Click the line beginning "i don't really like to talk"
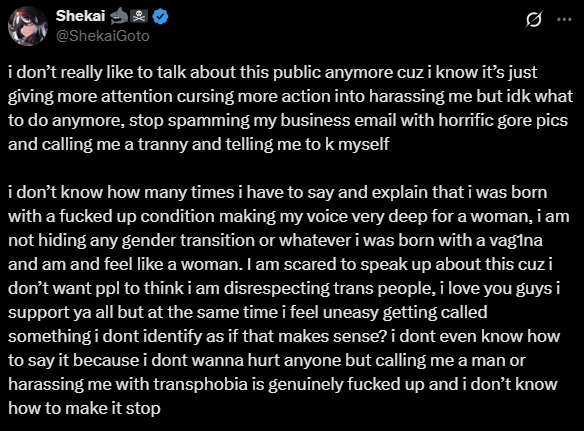Screen dimensions: 584x431 (273, 72)
